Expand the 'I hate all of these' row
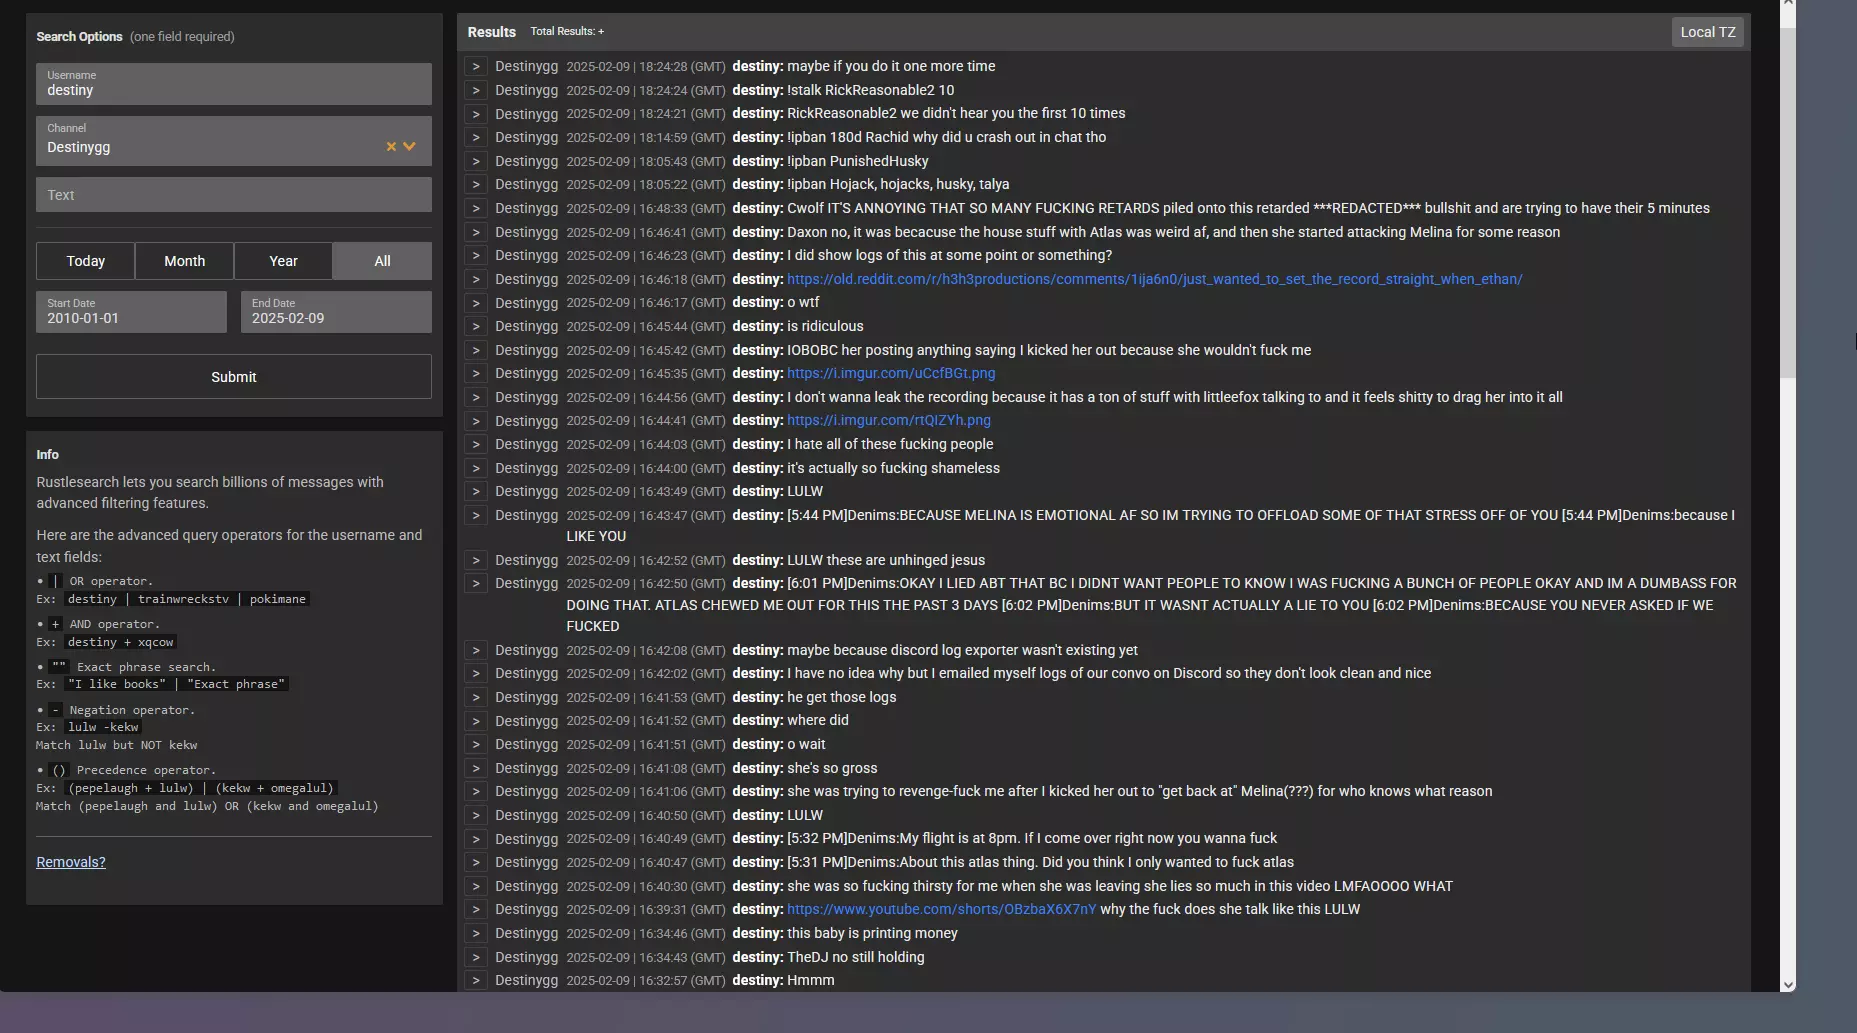The image size is (1857, 1033). [476, 444]
